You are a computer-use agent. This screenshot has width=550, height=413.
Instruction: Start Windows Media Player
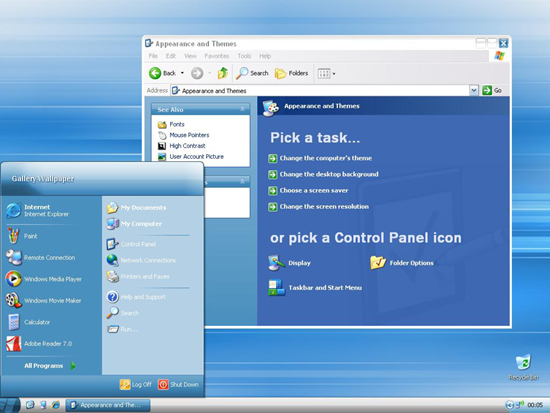[43, 279]
